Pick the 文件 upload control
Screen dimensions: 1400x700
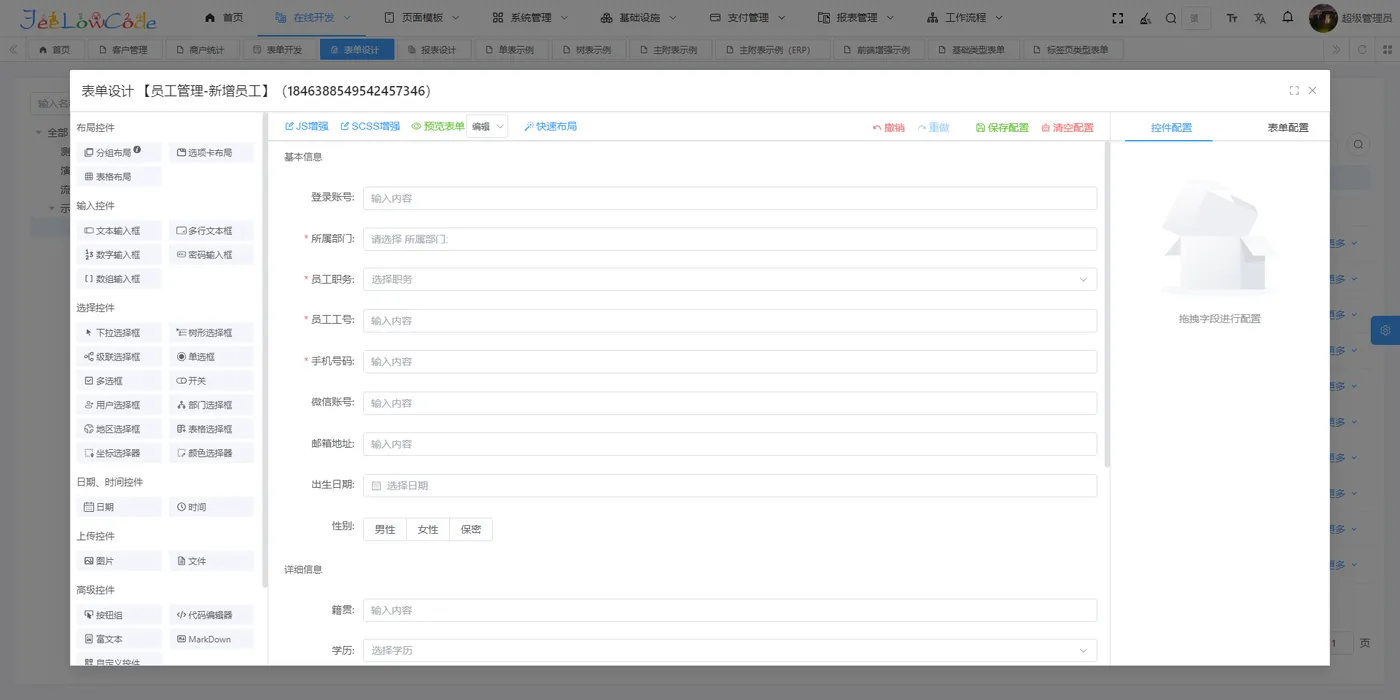(210, 561)
